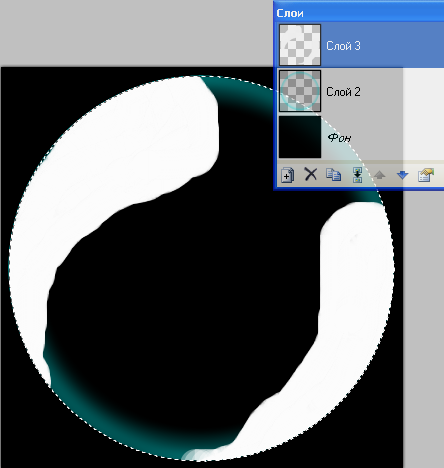444x468 pixels.
Task: Add a new layer
Action: [287, 175]
